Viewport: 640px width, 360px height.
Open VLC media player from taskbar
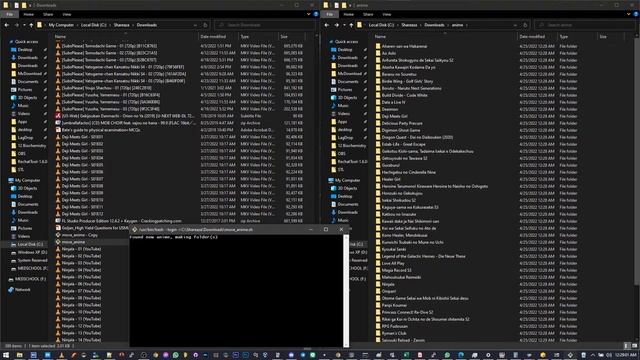click(61, 355)
